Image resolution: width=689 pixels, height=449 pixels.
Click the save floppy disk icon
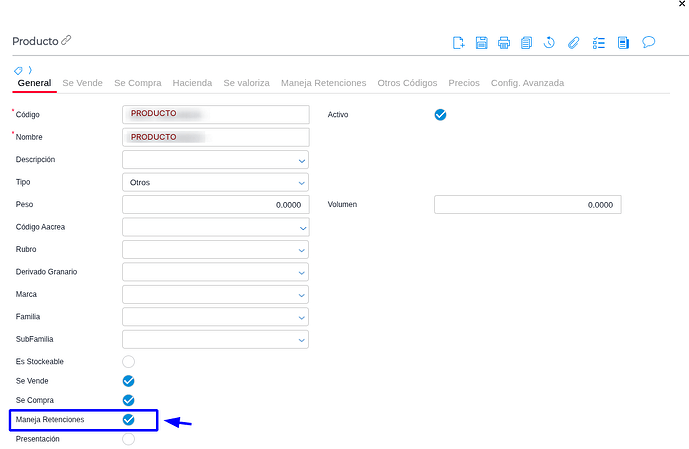pyautogui.click(x=481, y=42)
